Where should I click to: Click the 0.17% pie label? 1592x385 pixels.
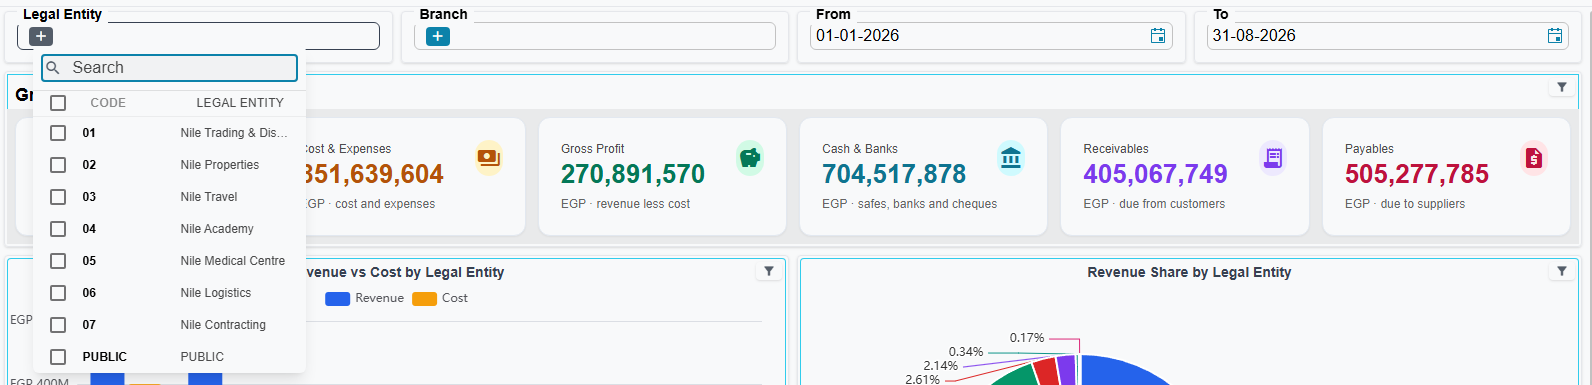[1027, 338]
